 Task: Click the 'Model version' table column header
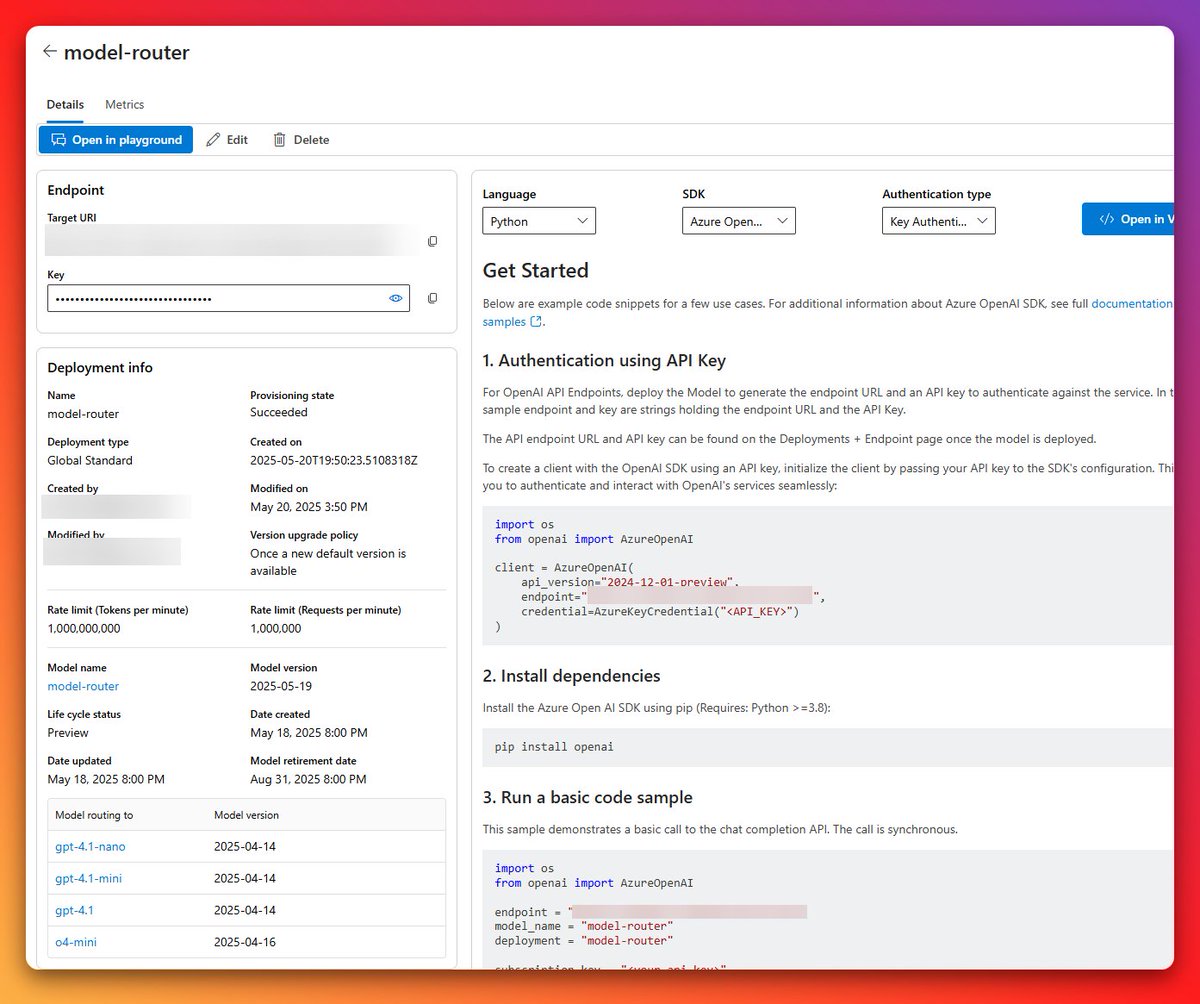click(246, 815)
